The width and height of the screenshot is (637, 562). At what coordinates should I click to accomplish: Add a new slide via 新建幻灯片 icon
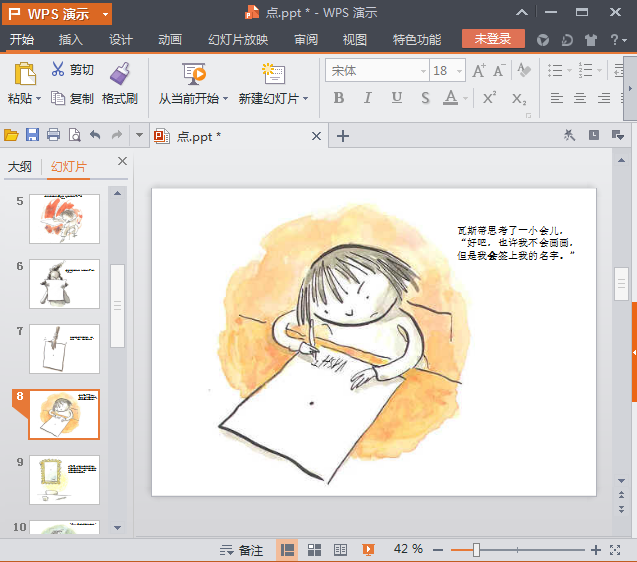(273, 74)
